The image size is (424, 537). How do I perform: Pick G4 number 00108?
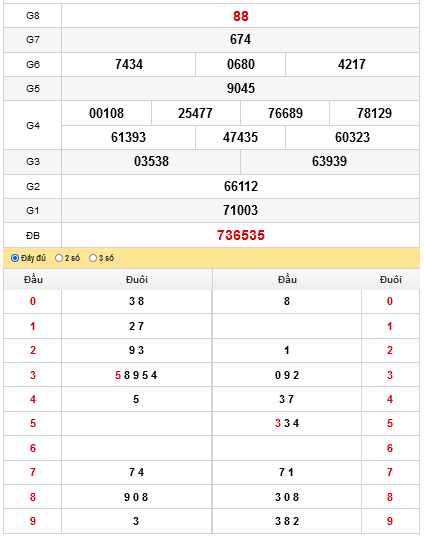tap(107, 113)
